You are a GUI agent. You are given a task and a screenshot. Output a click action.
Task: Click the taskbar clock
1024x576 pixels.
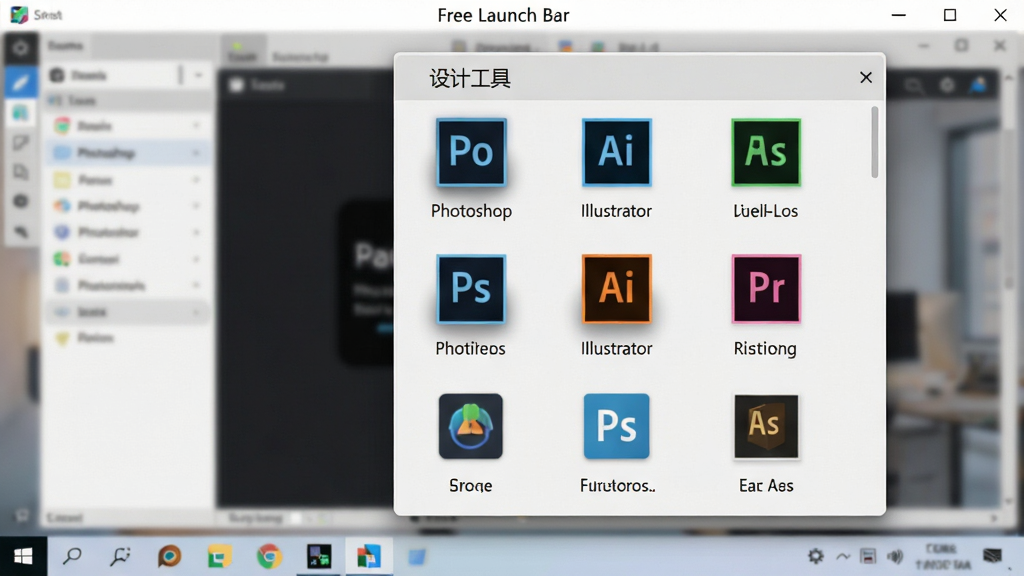[x=942, y=556]
